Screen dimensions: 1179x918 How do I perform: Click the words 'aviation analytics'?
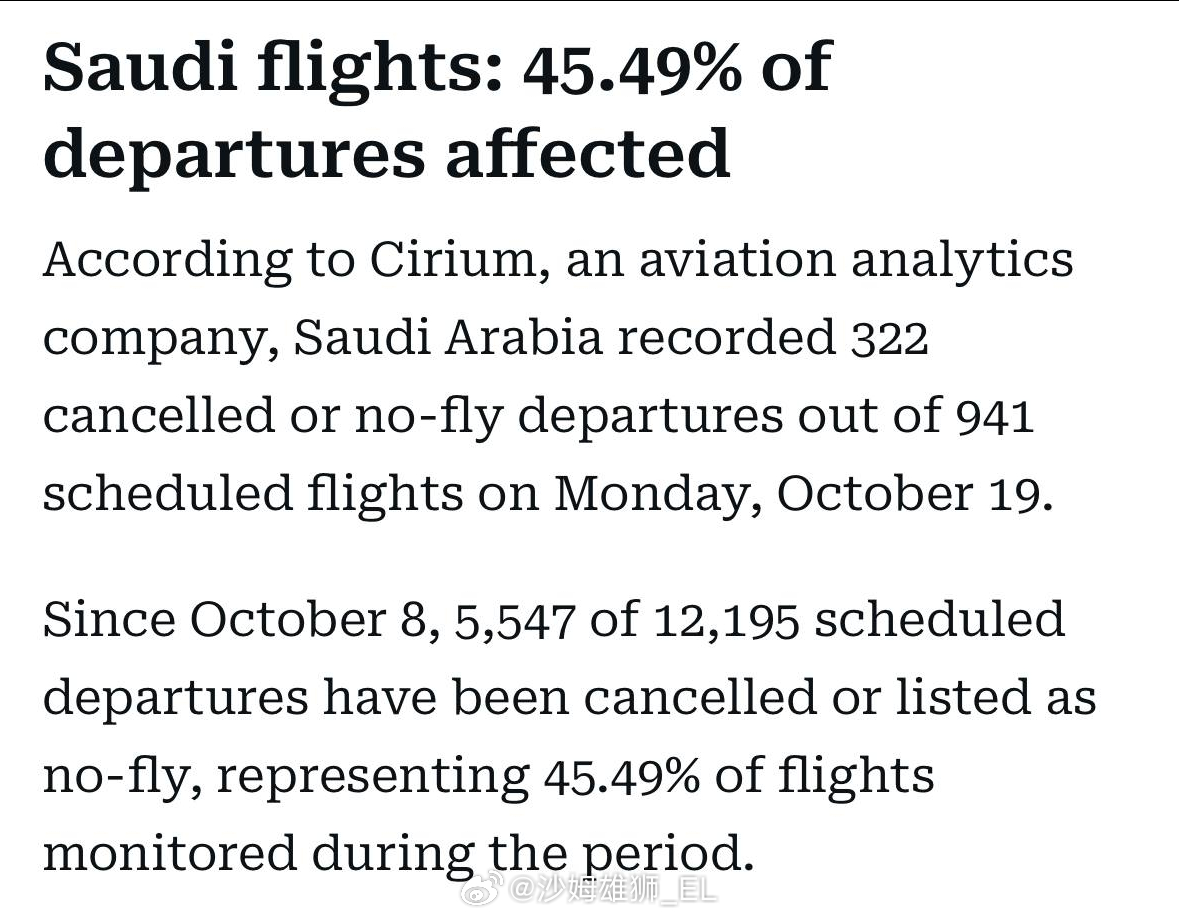tap(856, 262)
